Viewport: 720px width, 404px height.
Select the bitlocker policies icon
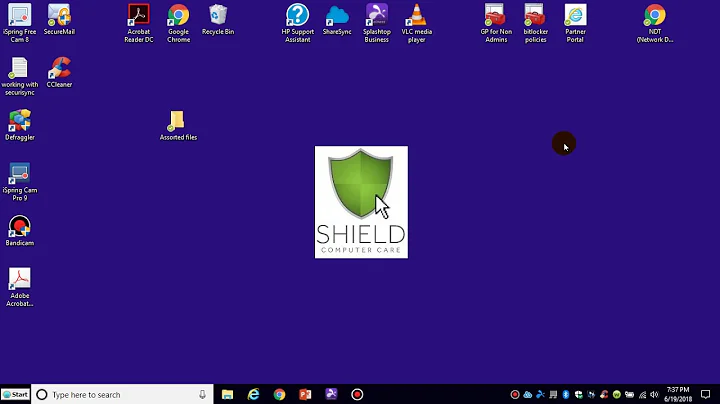(535, 23)
